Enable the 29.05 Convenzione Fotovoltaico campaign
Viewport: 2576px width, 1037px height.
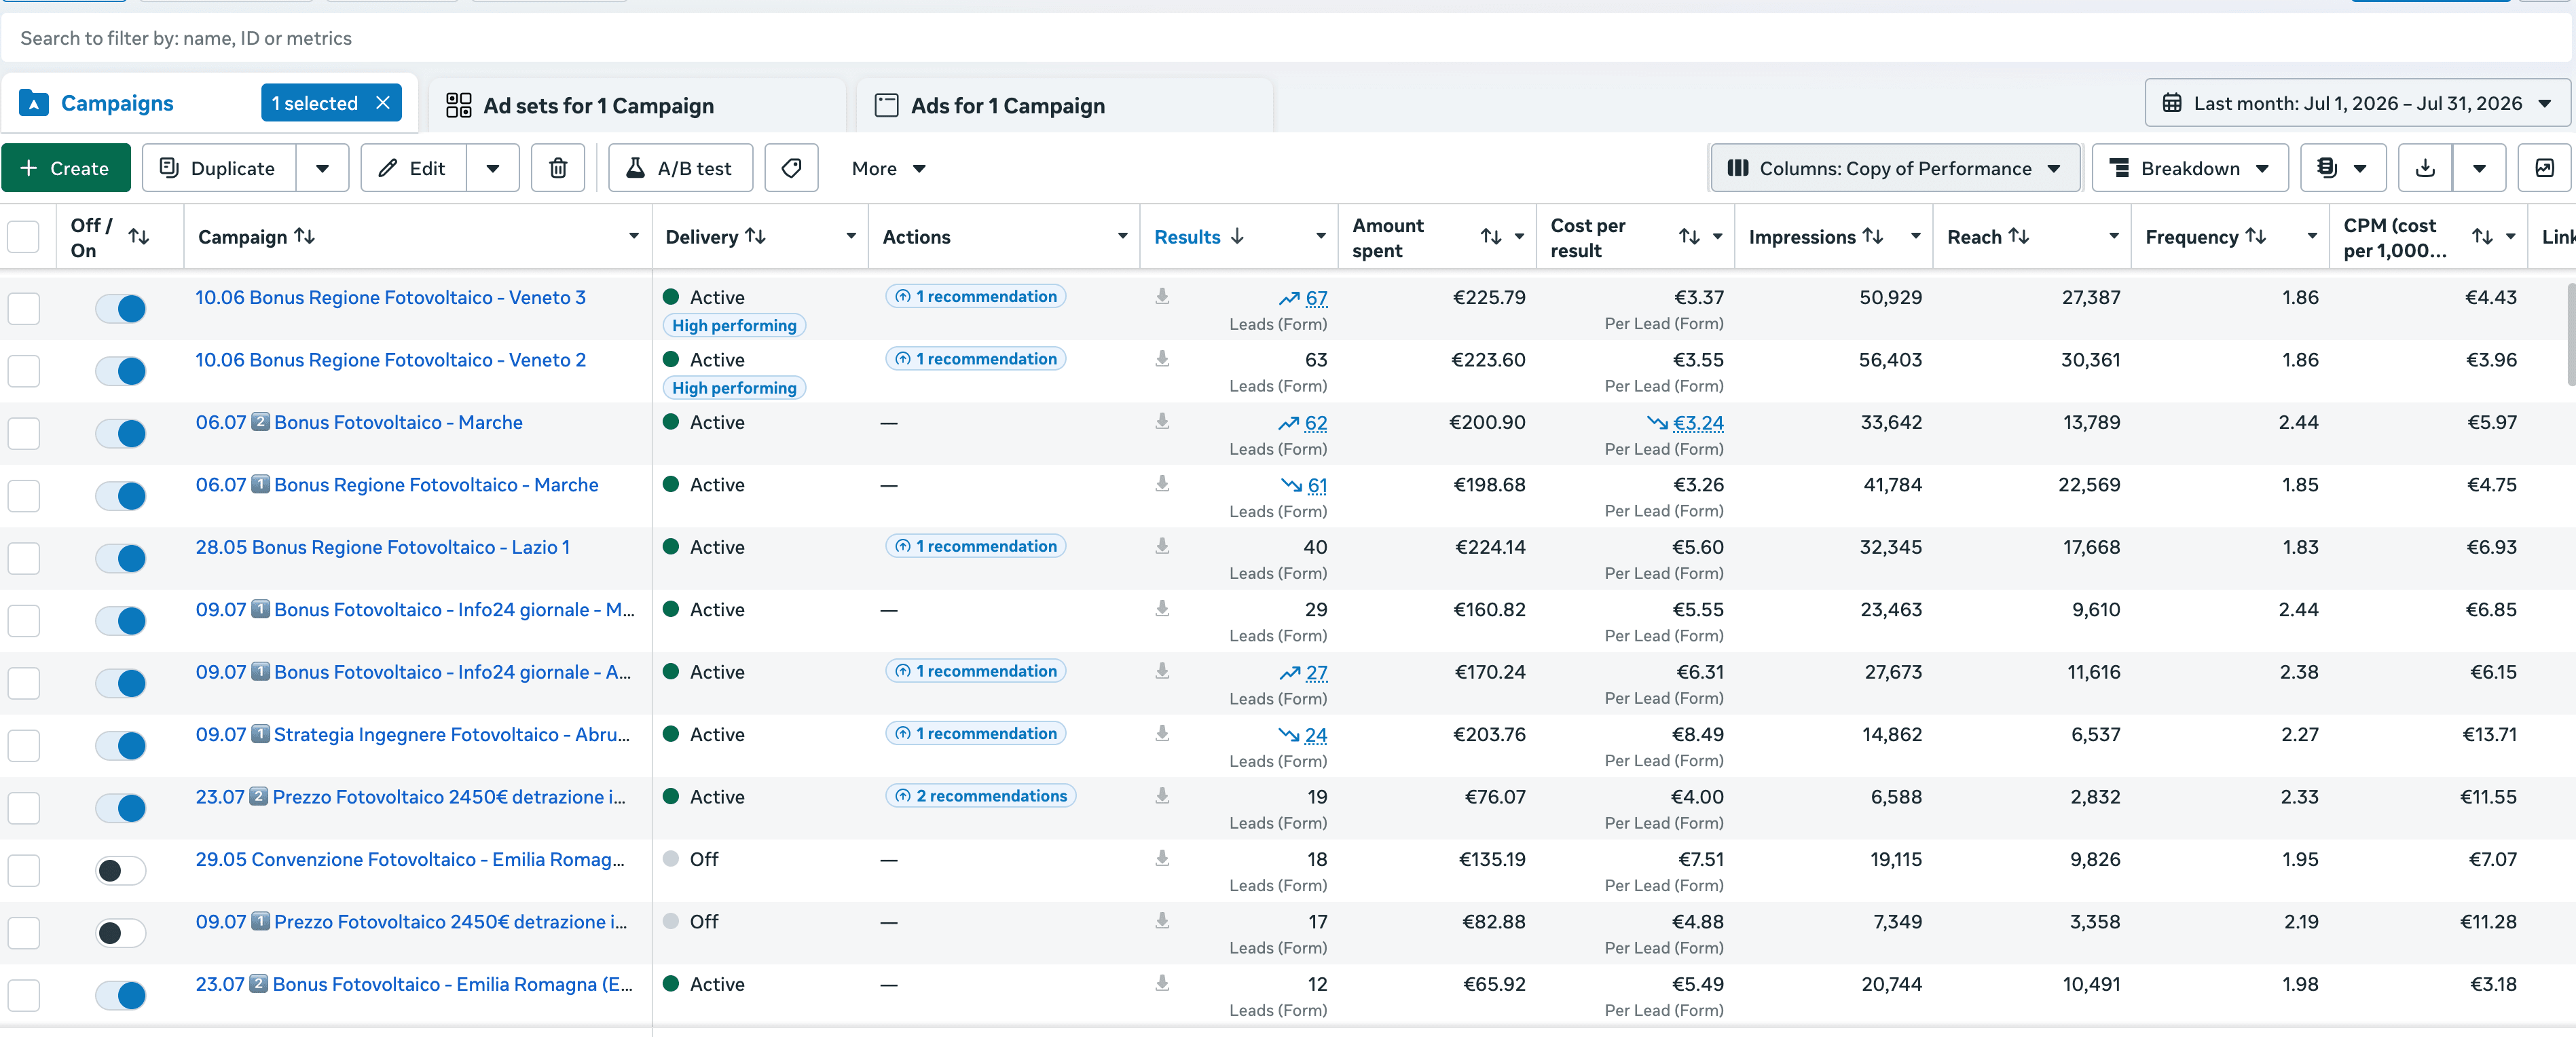[121, 871]
